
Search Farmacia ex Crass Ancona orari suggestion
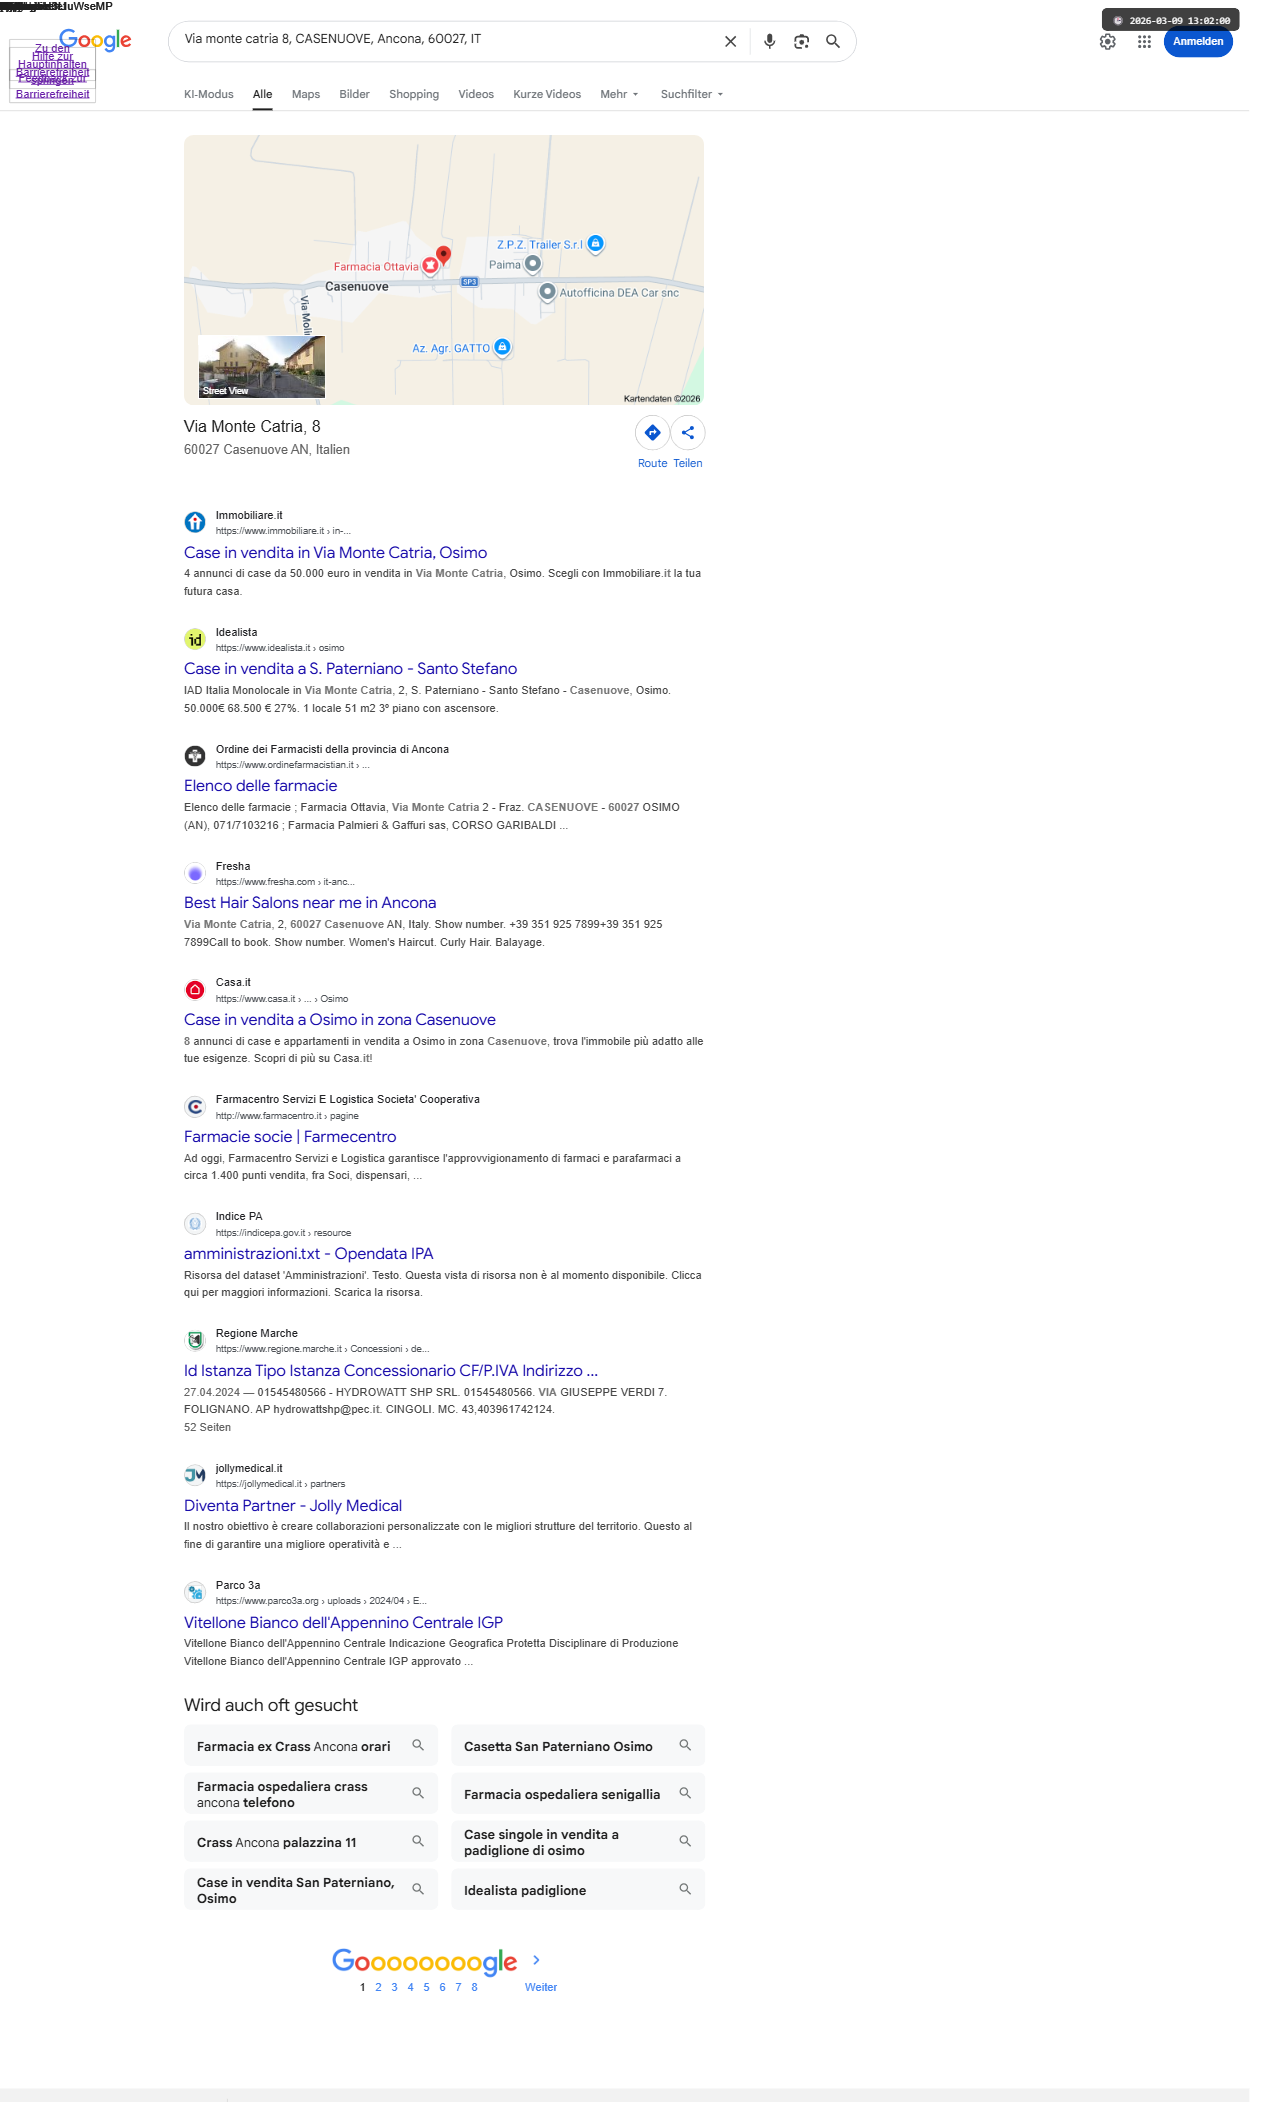pos(311,1746)
